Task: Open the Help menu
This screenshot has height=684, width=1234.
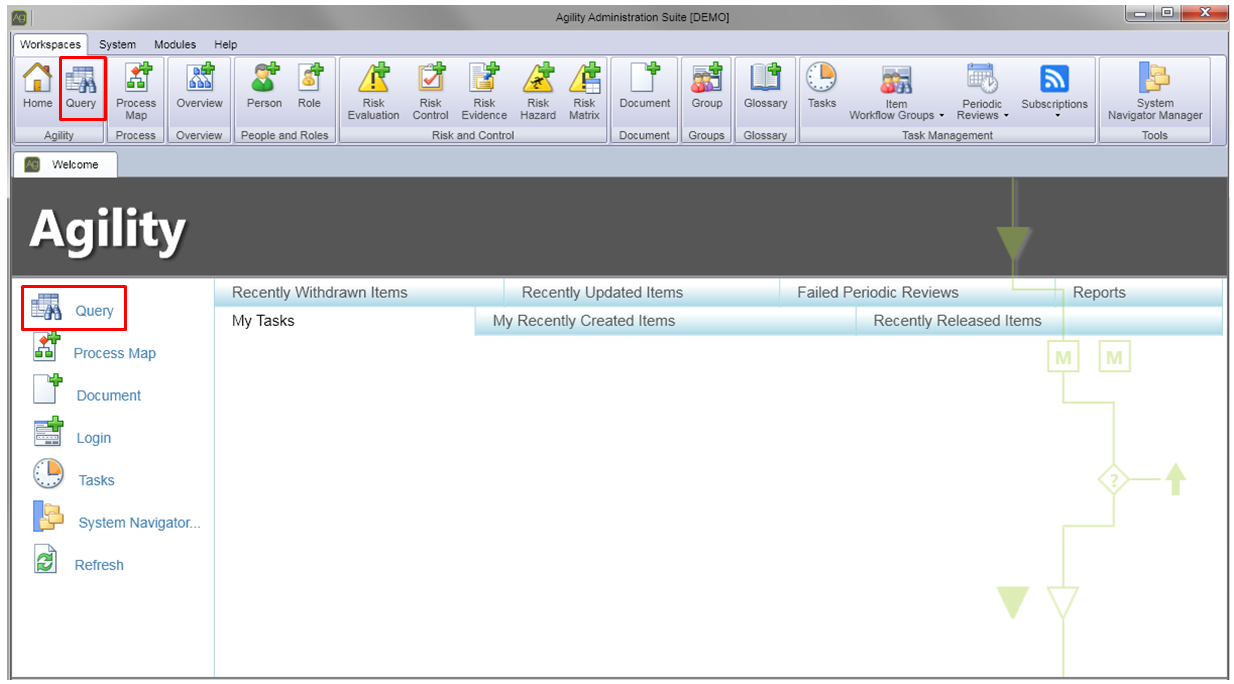Action: click(x=226, y=44)
